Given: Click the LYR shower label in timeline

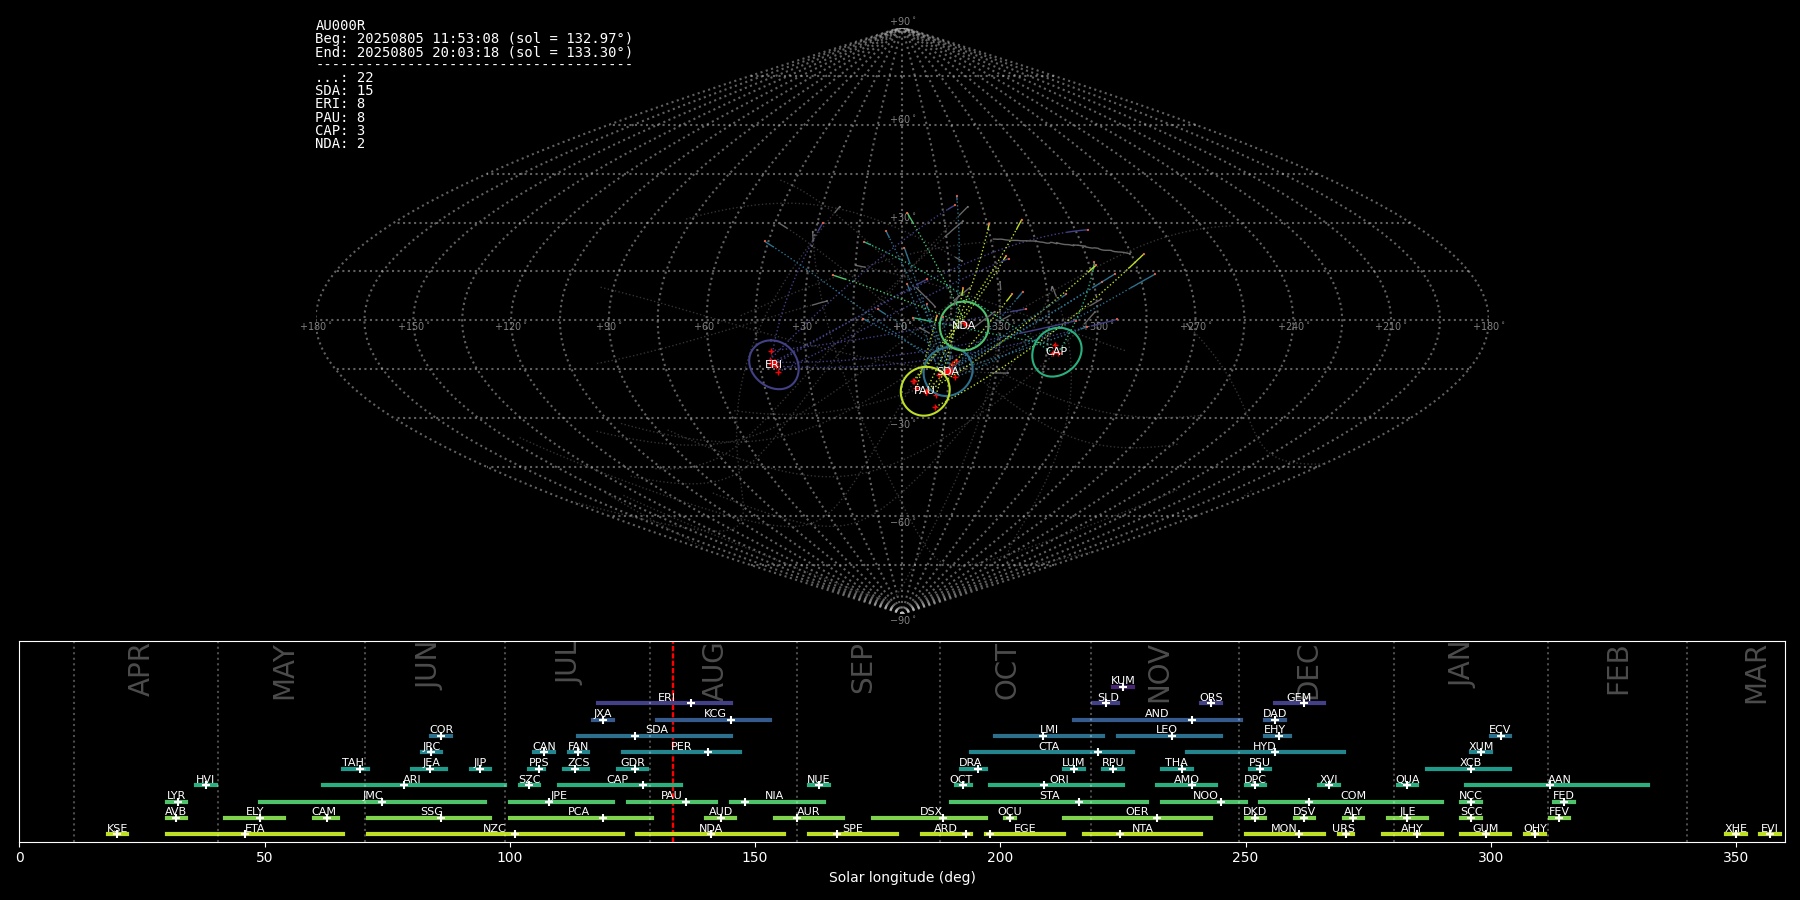Looking at the screenshot, I should [x=176, y=796].
